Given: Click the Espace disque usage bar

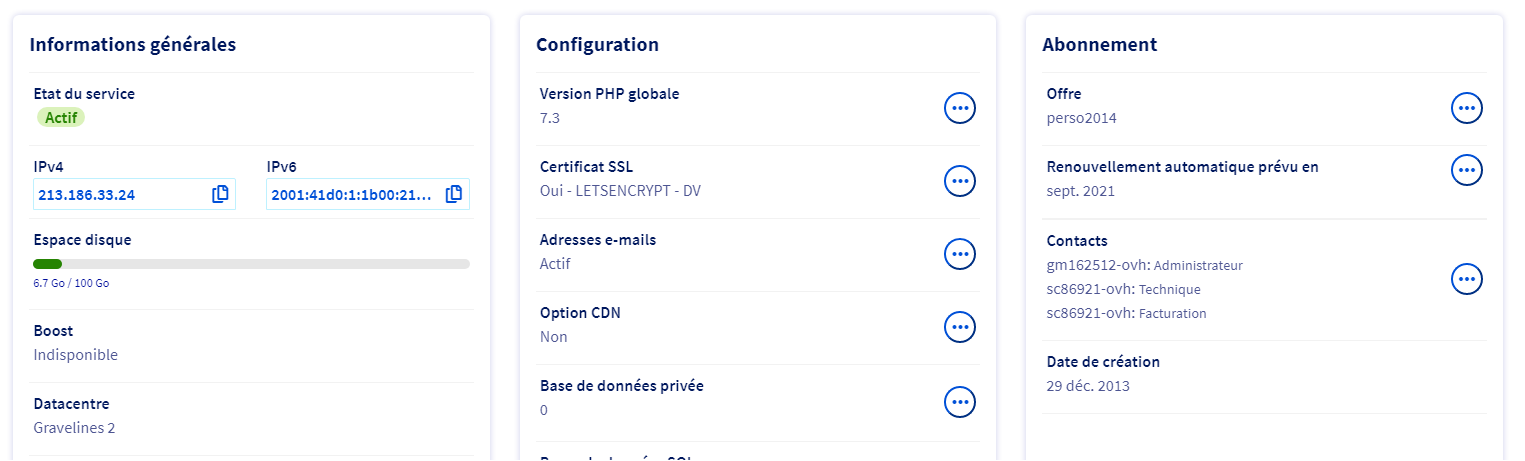Looking at the screenshot, I should pos(251,264).
